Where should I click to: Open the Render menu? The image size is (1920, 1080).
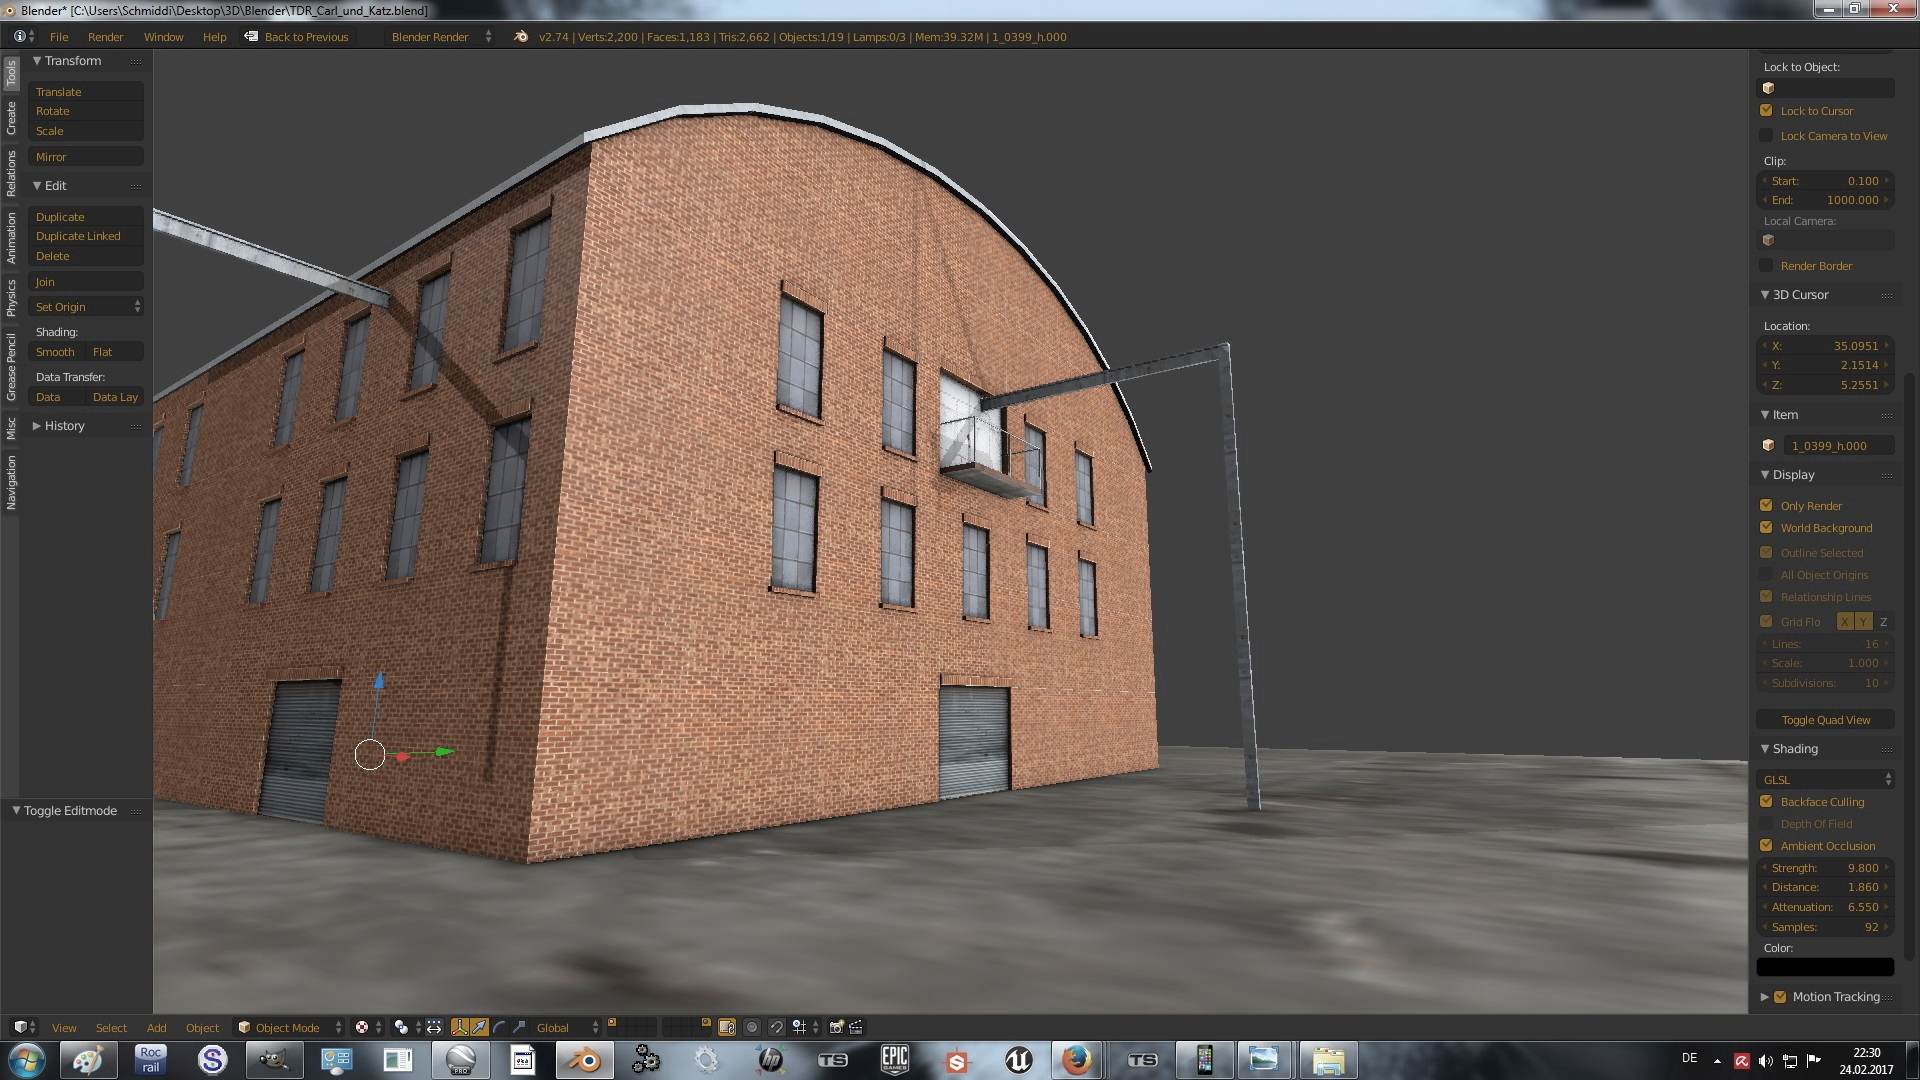[105, 37]
